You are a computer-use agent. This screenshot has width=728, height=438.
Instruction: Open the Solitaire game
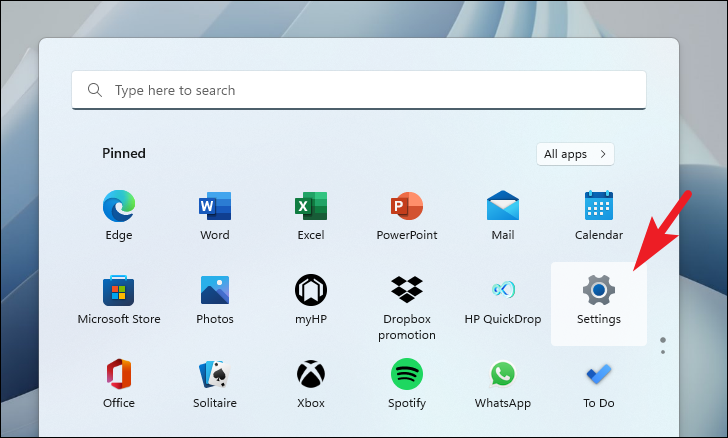click(x=215, y=383)
